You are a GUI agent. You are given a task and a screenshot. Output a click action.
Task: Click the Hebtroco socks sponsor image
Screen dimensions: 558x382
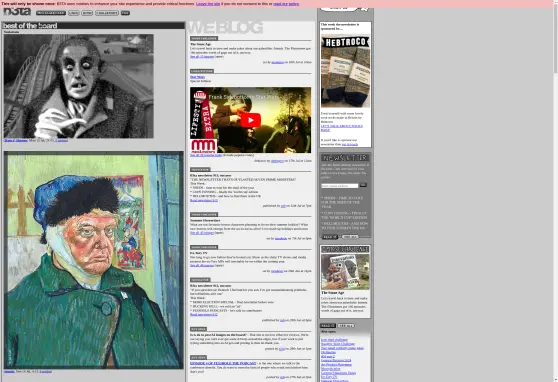345,71
